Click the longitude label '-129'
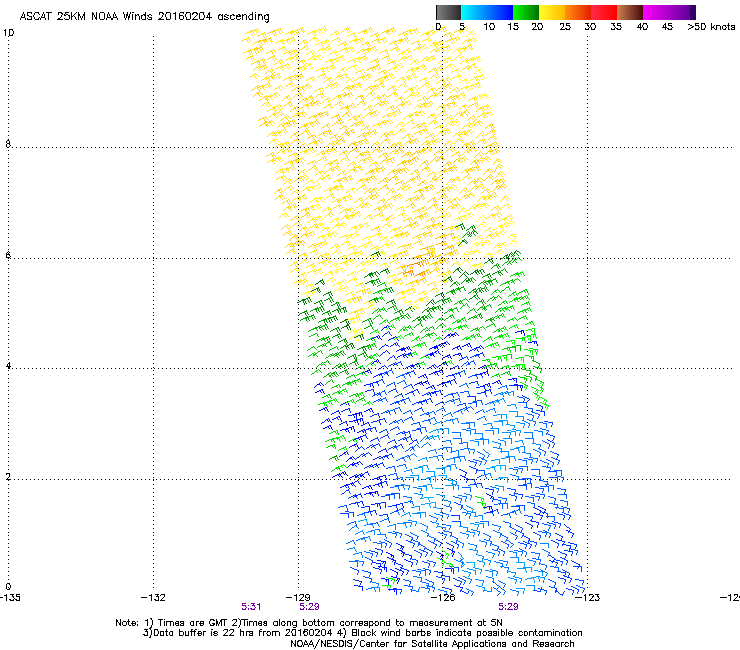 coord(298,598)
